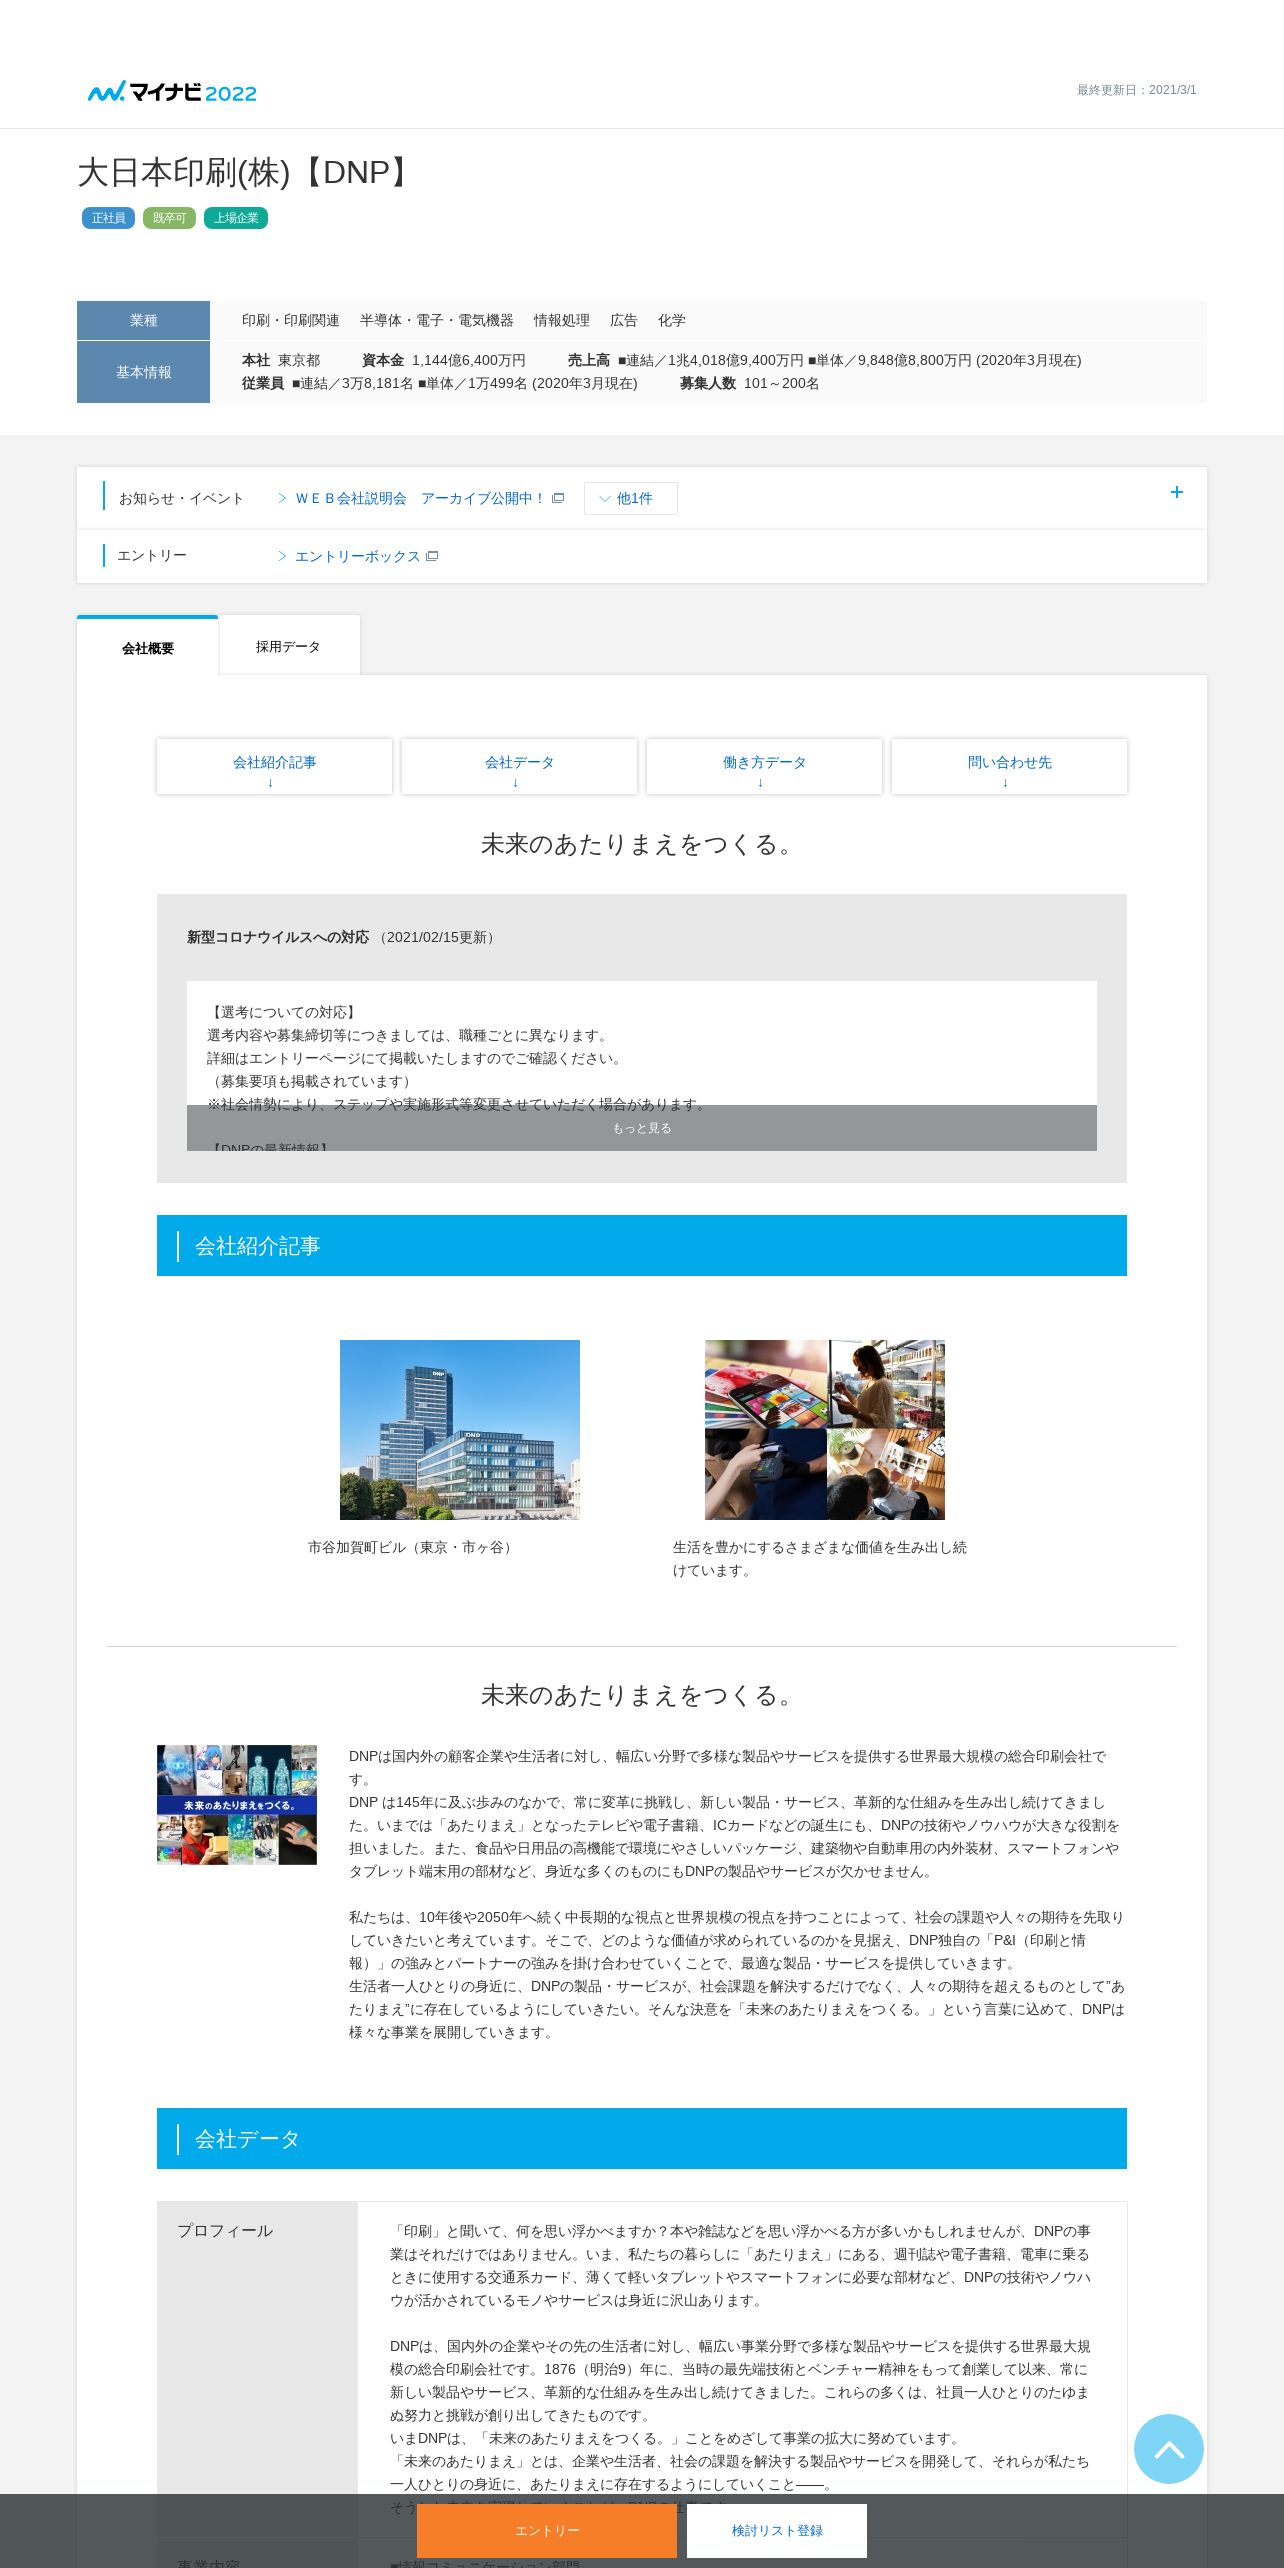Open the マイナビ2022 logo home link
Screen dimensions: 1284x2568
pos(172,92)
